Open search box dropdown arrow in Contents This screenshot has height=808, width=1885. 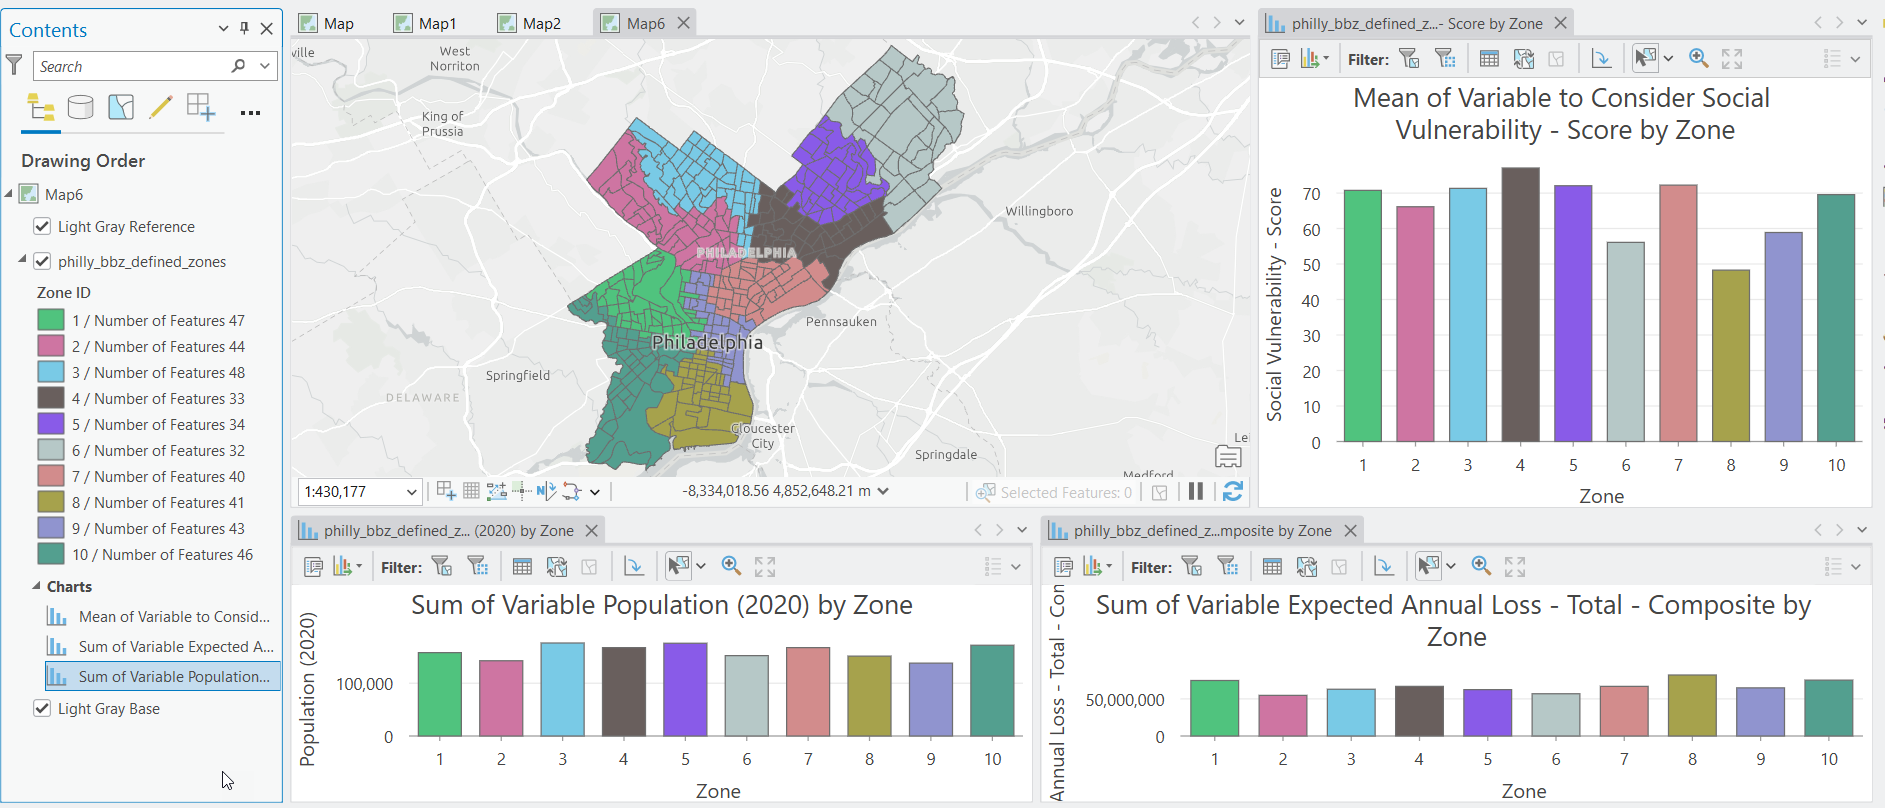(265, 66)
